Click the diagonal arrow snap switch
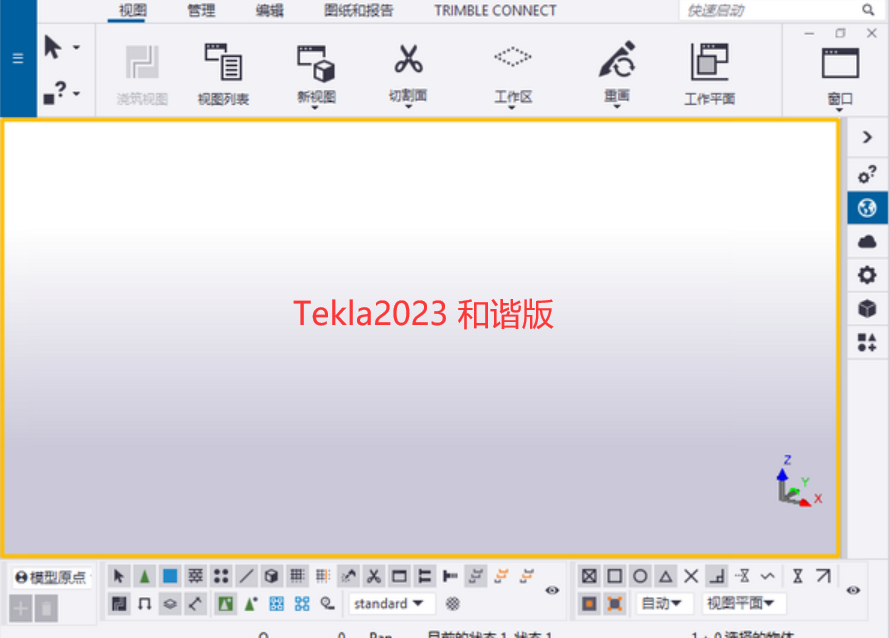 click(823, 576)
